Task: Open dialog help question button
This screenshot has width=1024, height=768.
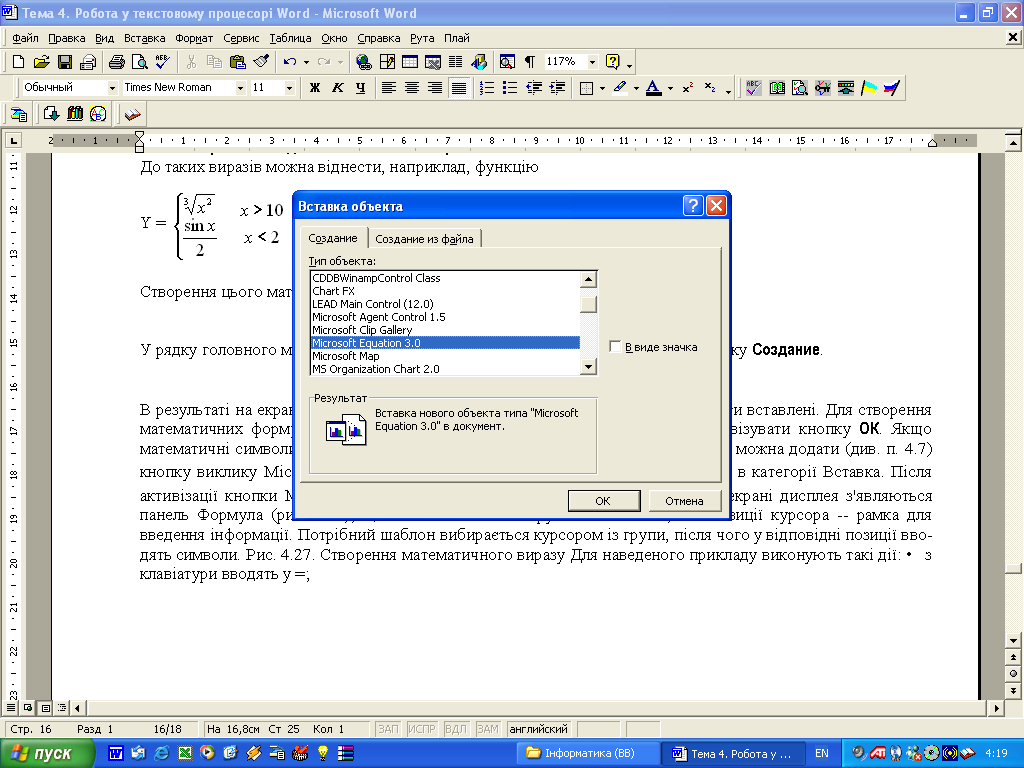Action: tap(693, 206)
